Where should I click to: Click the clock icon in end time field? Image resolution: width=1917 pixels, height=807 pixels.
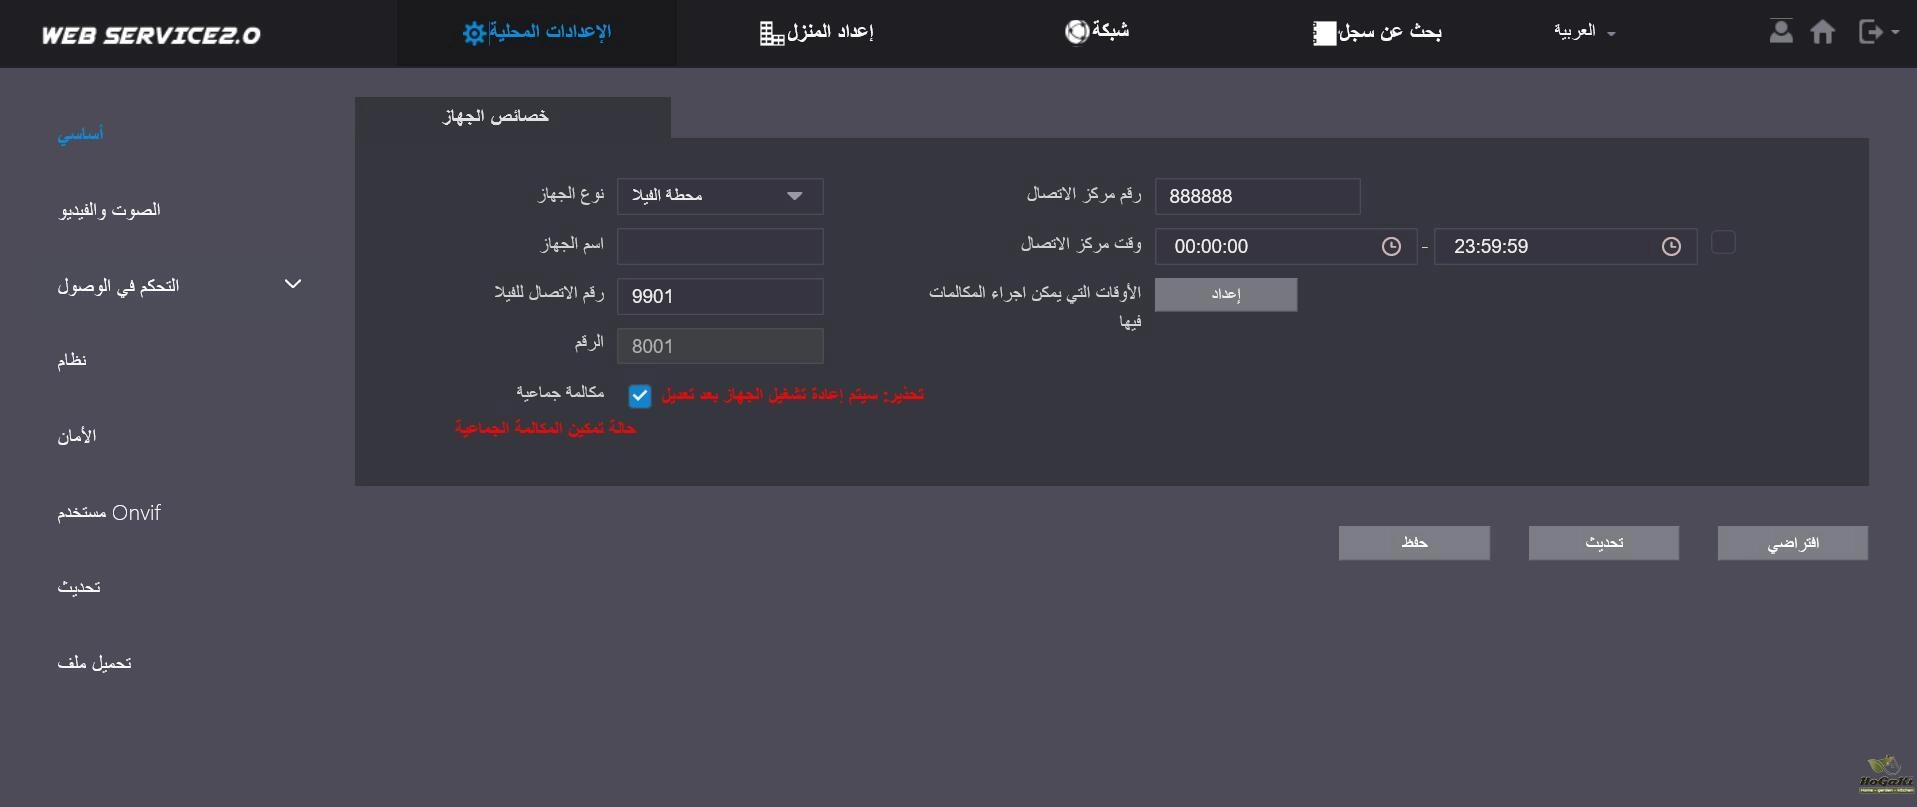pyautogui.click(x=1671, y=247)
